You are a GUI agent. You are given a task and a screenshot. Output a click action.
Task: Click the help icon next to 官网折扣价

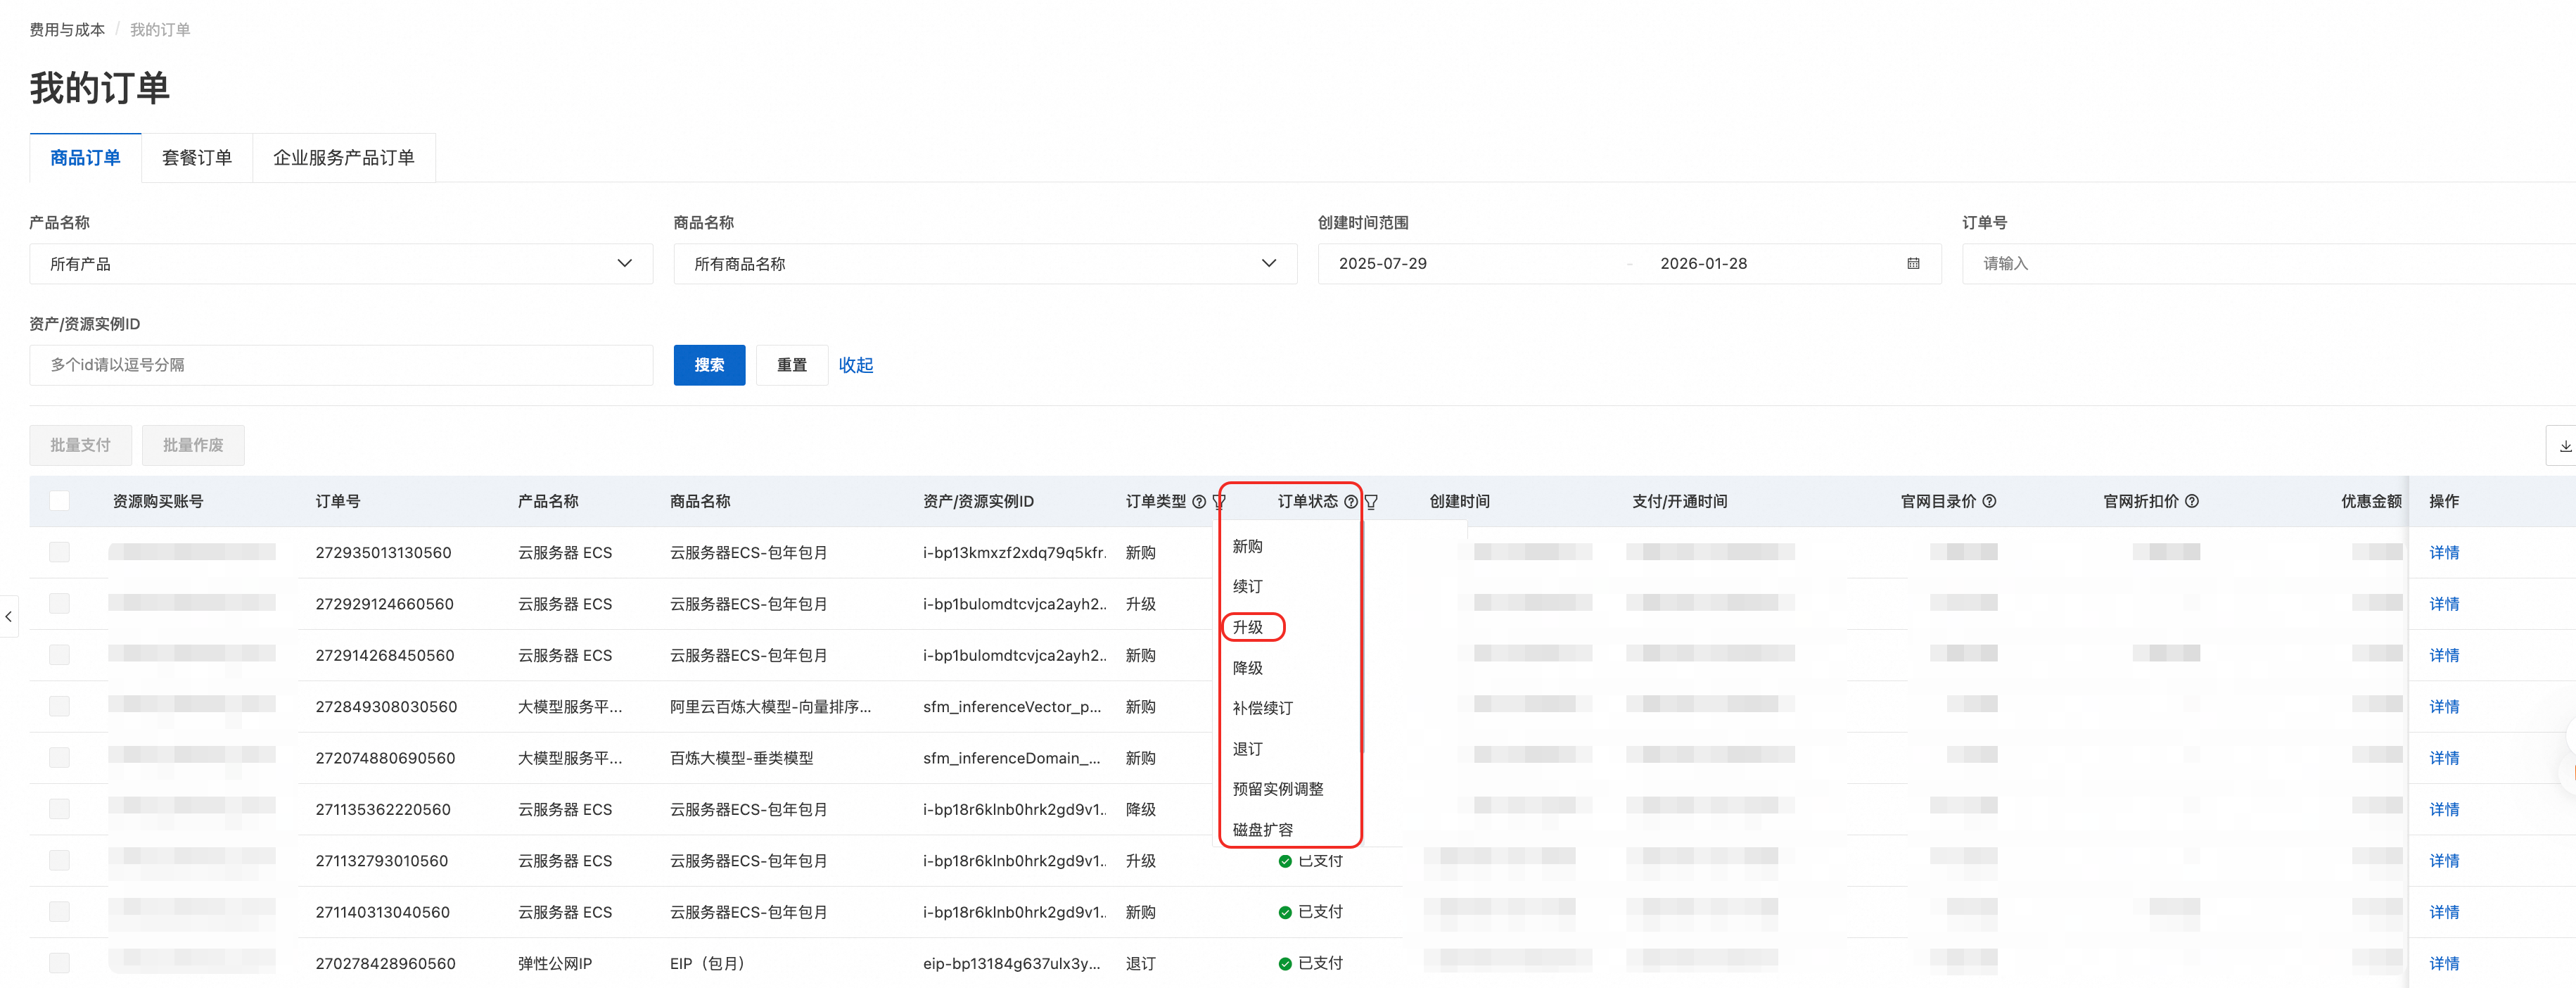(2191, 502)
